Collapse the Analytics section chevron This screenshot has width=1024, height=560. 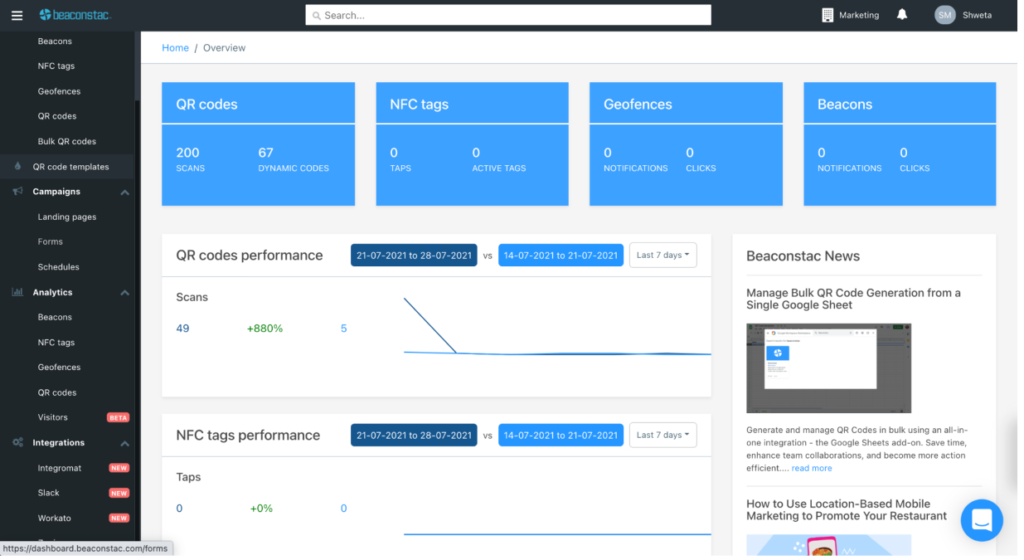point(125,294)
